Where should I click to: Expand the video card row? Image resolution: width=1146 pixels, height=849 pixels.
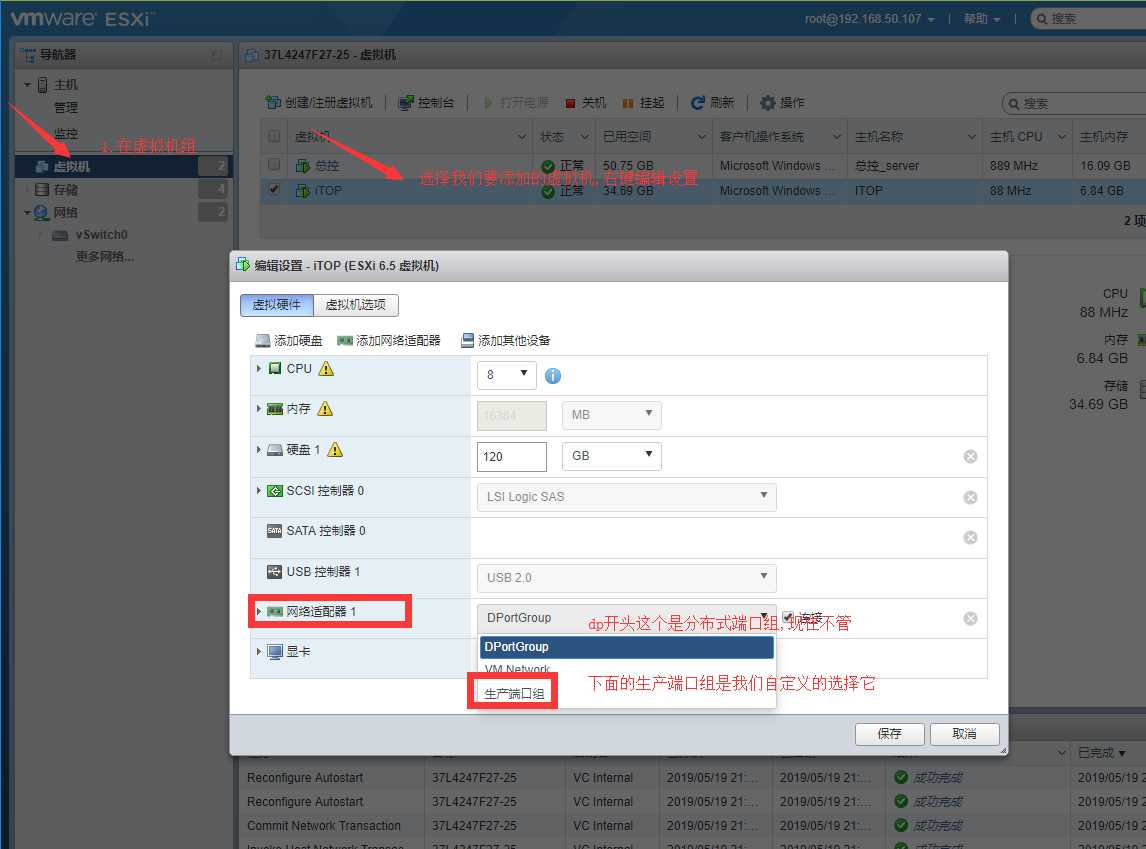tap(259, 651)
